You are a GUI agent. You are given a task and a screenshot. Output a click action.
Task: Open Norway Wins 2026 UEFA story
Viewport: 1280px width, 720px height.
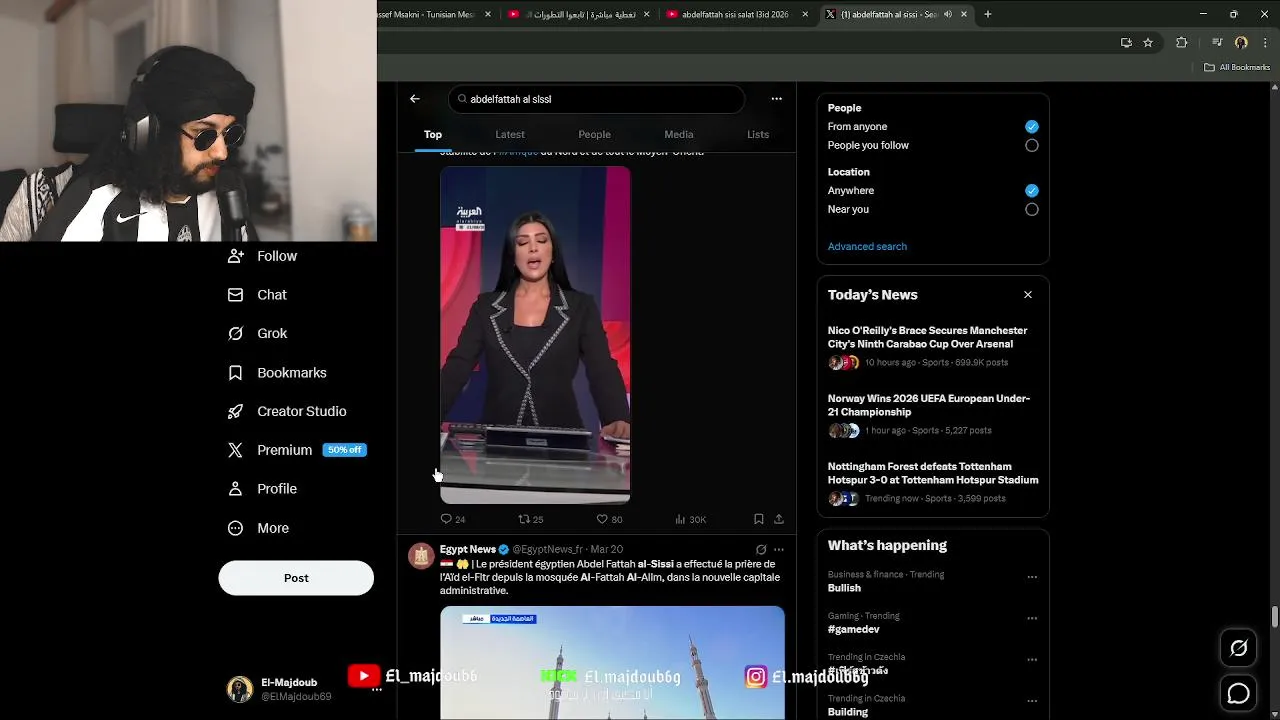932,414
